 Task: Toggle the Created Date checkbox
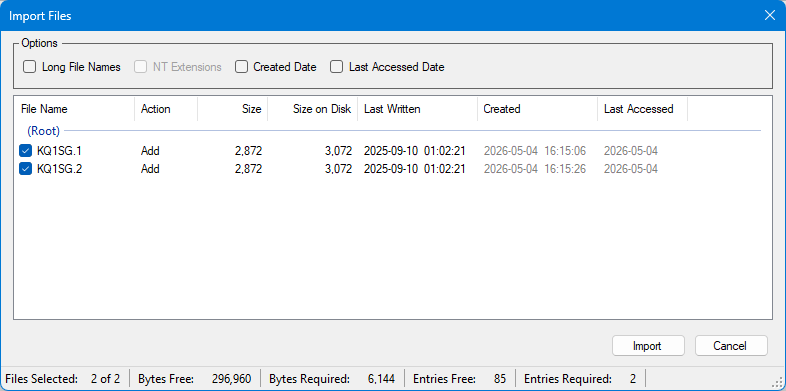click(x=241, y=67)
